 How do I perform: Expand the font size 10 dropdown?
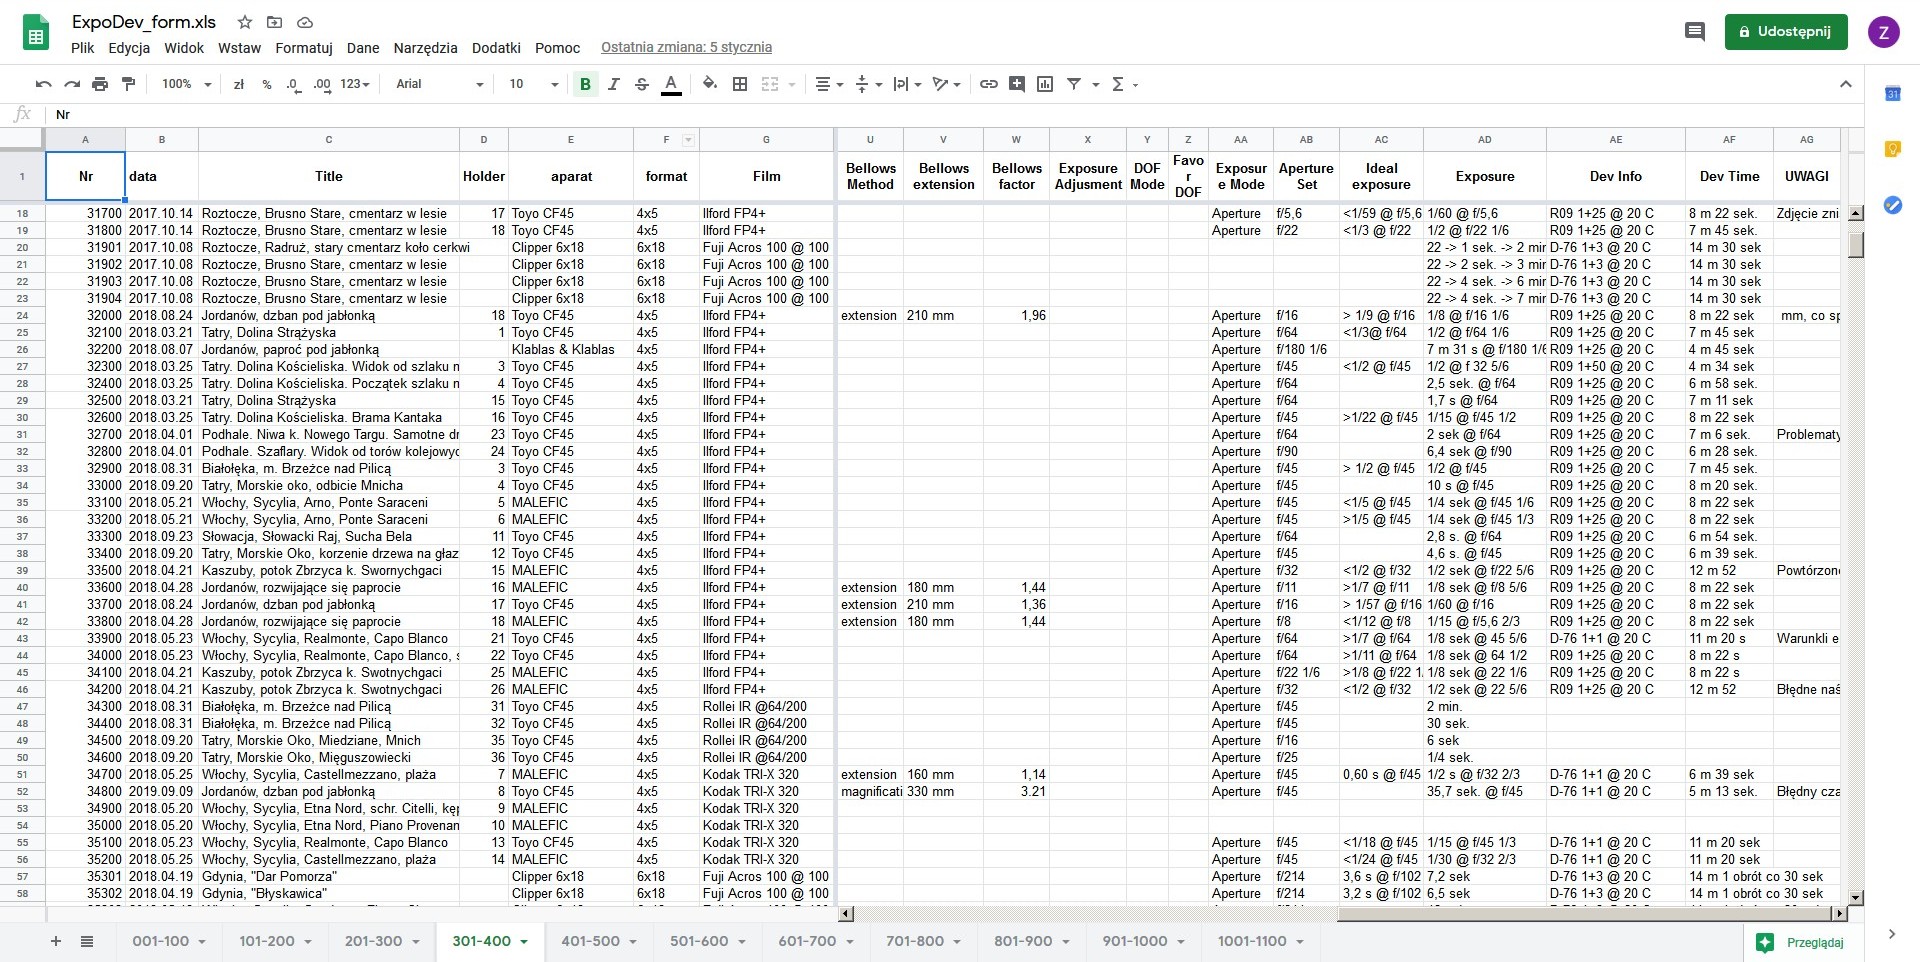(533, 84)
